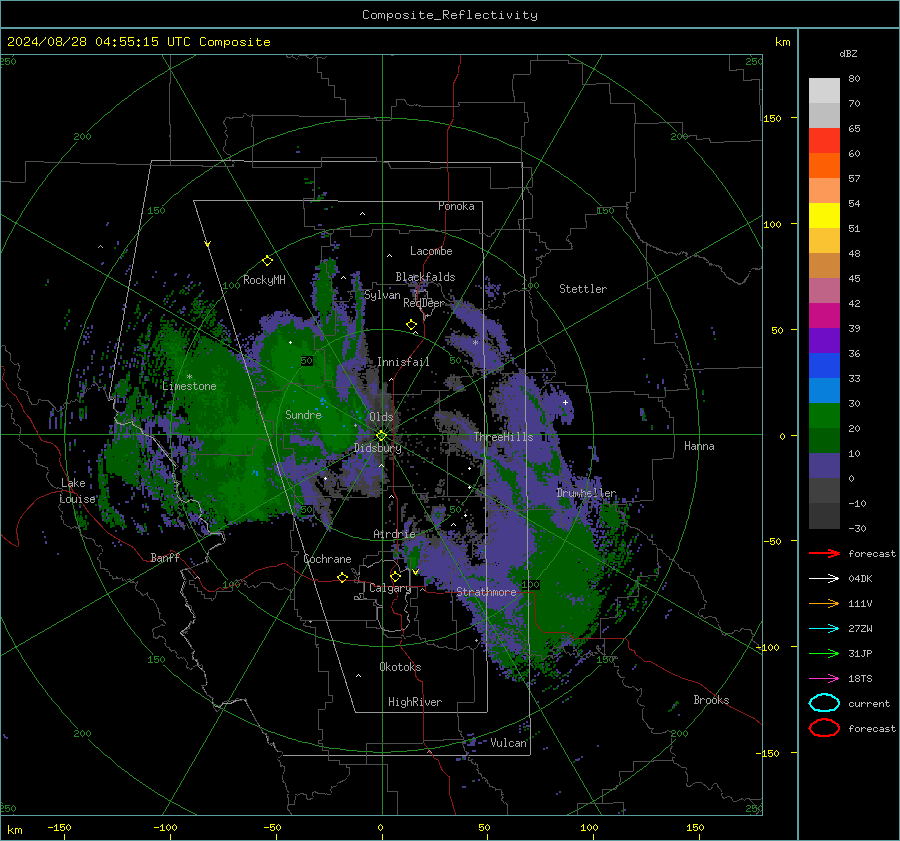Screen dimensions: 900x841
Task: Click the HighRiver city label
Action: click(415, 702)
